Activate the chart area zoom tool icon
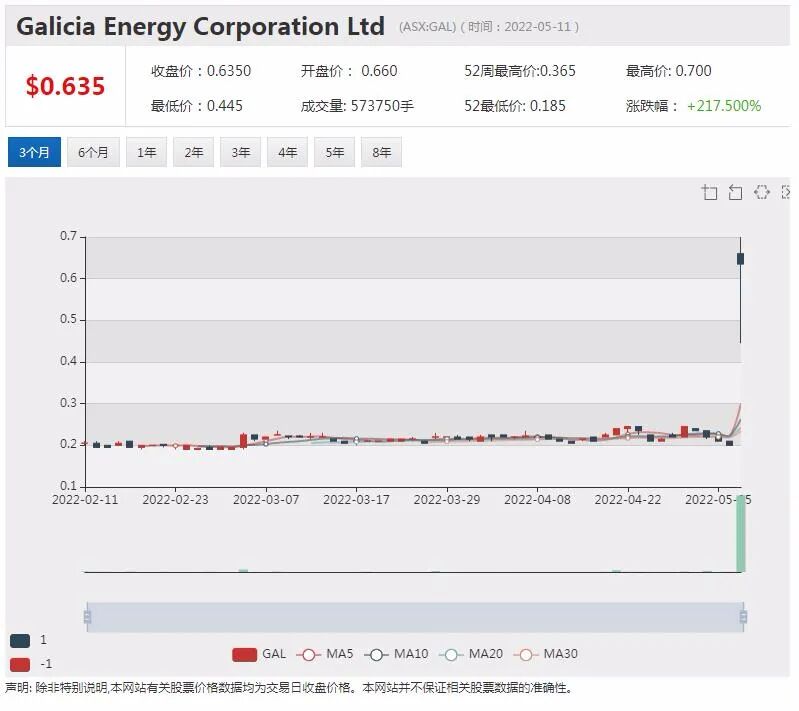The height and width of the screenshot is (711, 799). pyautogui.click(x=709, y=192)
